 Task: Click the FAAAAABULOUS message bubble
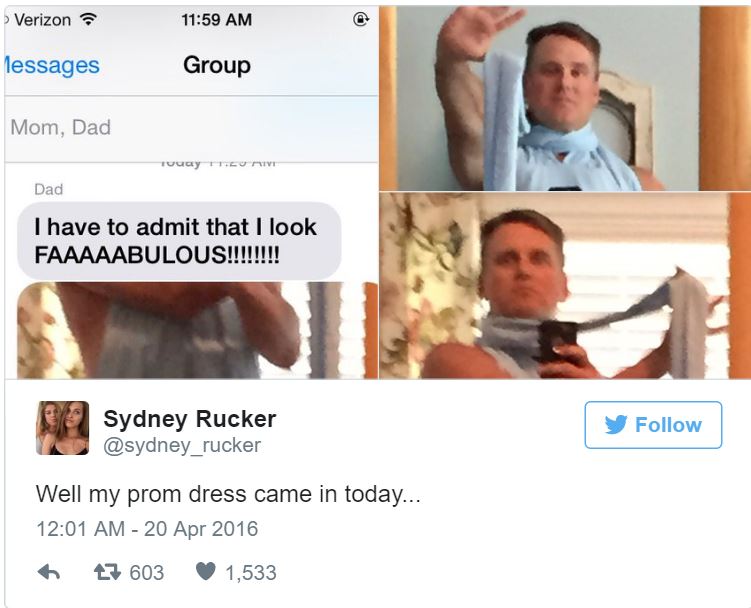click(180, 241)
